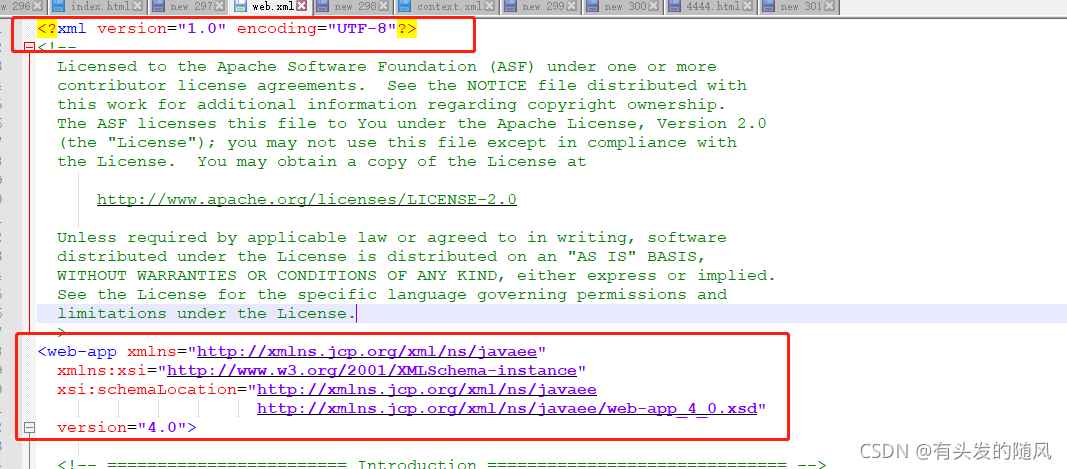Click the line starting 'Licensed to the Apache'
The height and width of the screenshot is (469, 1067).
point(387,67)
